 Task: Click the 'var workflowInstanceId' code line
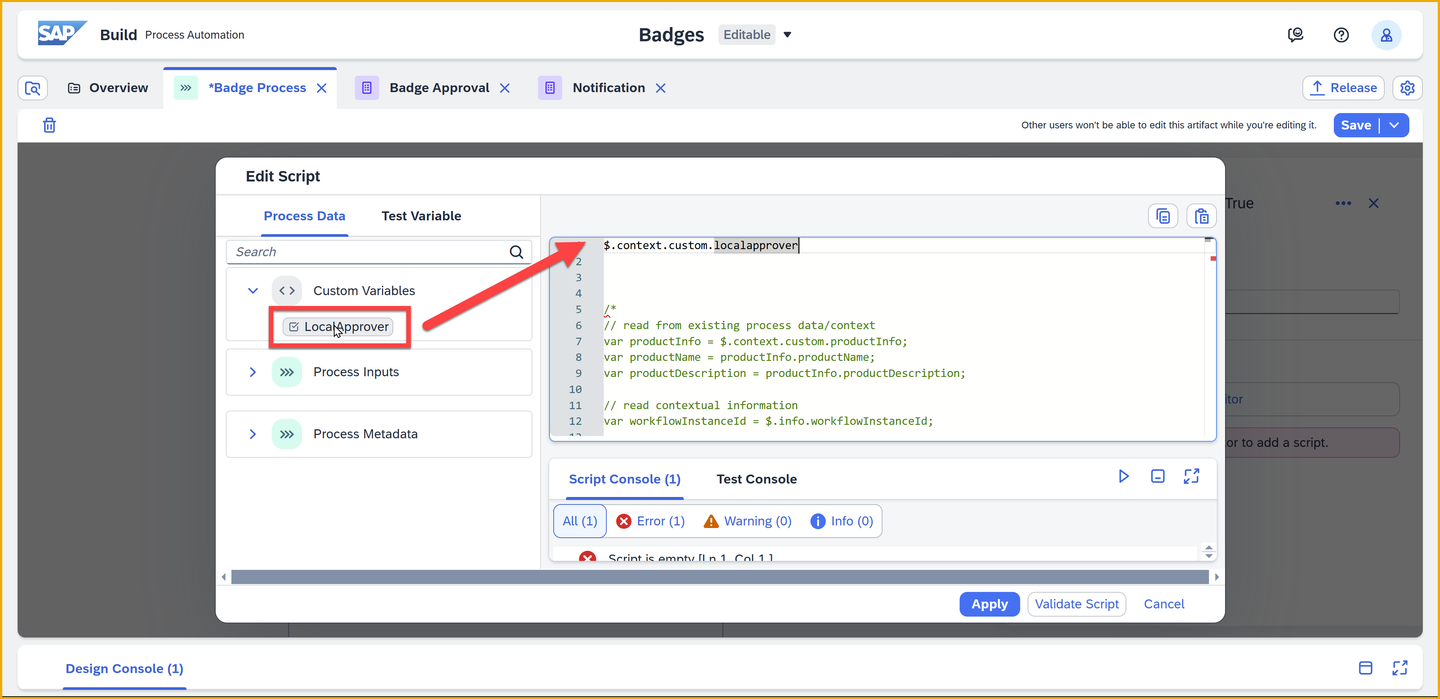pos(768,421)
